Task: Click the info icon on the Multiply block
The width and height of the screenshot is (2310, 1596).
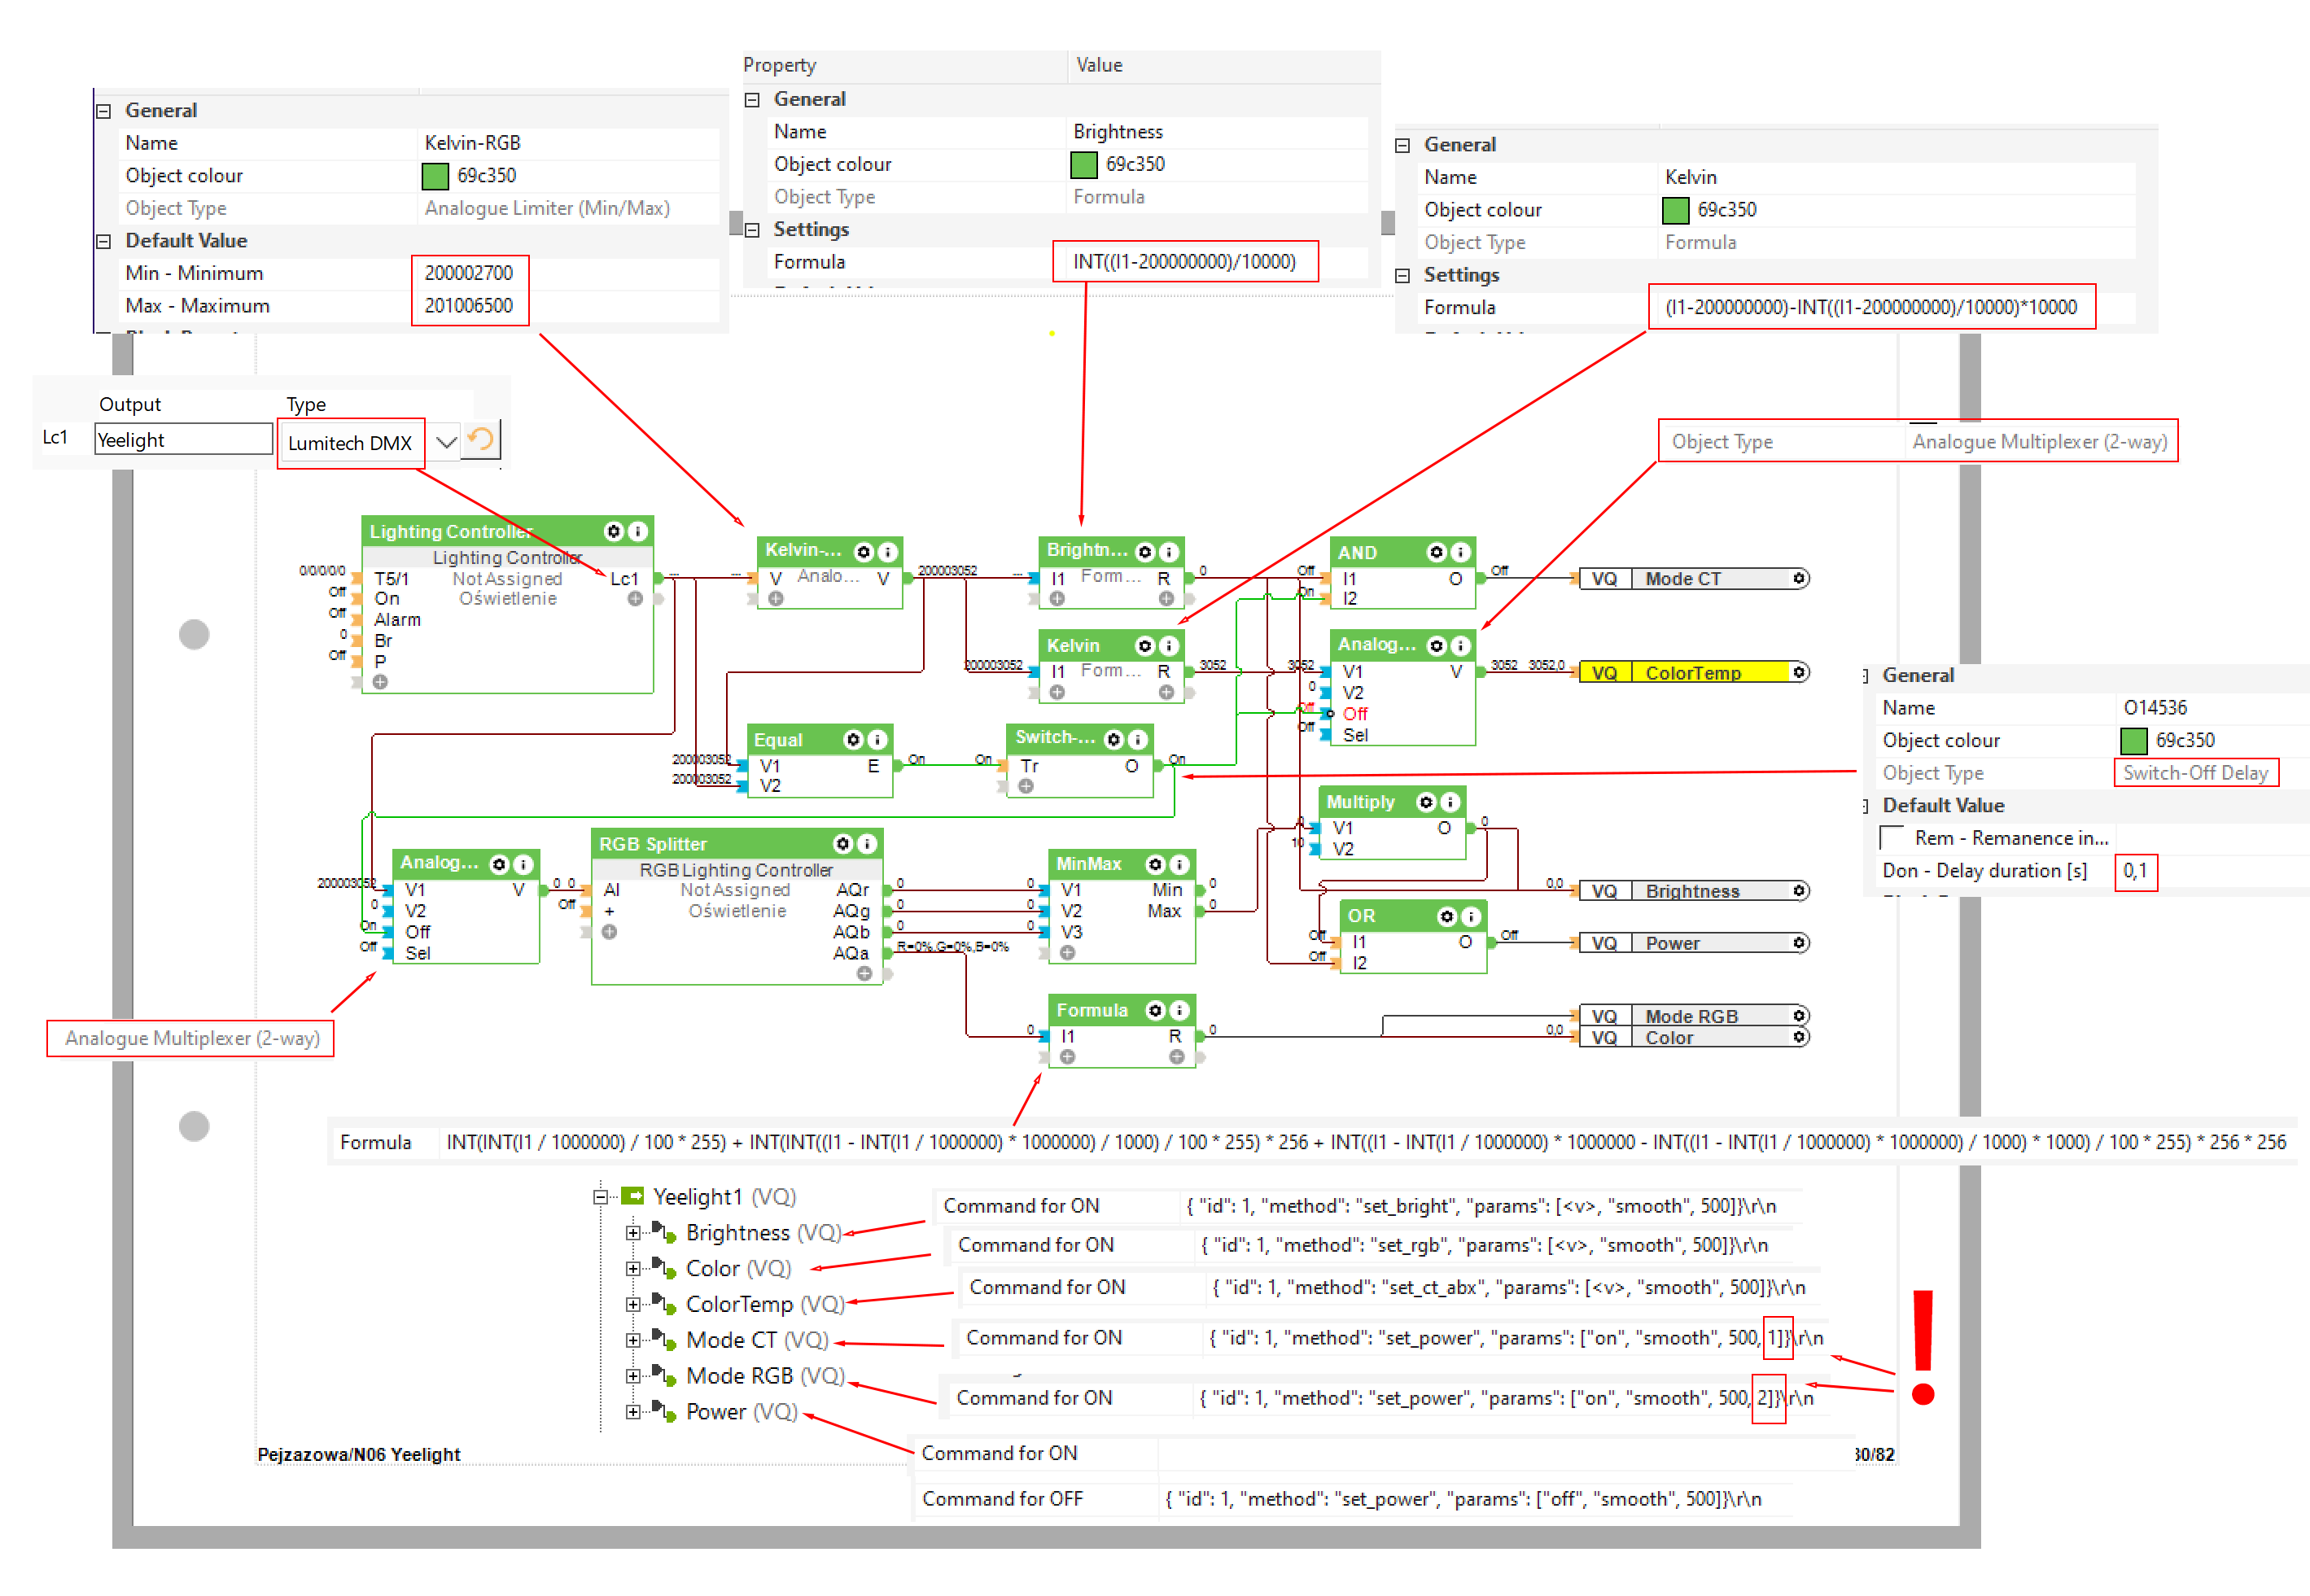Action: 1450,802
